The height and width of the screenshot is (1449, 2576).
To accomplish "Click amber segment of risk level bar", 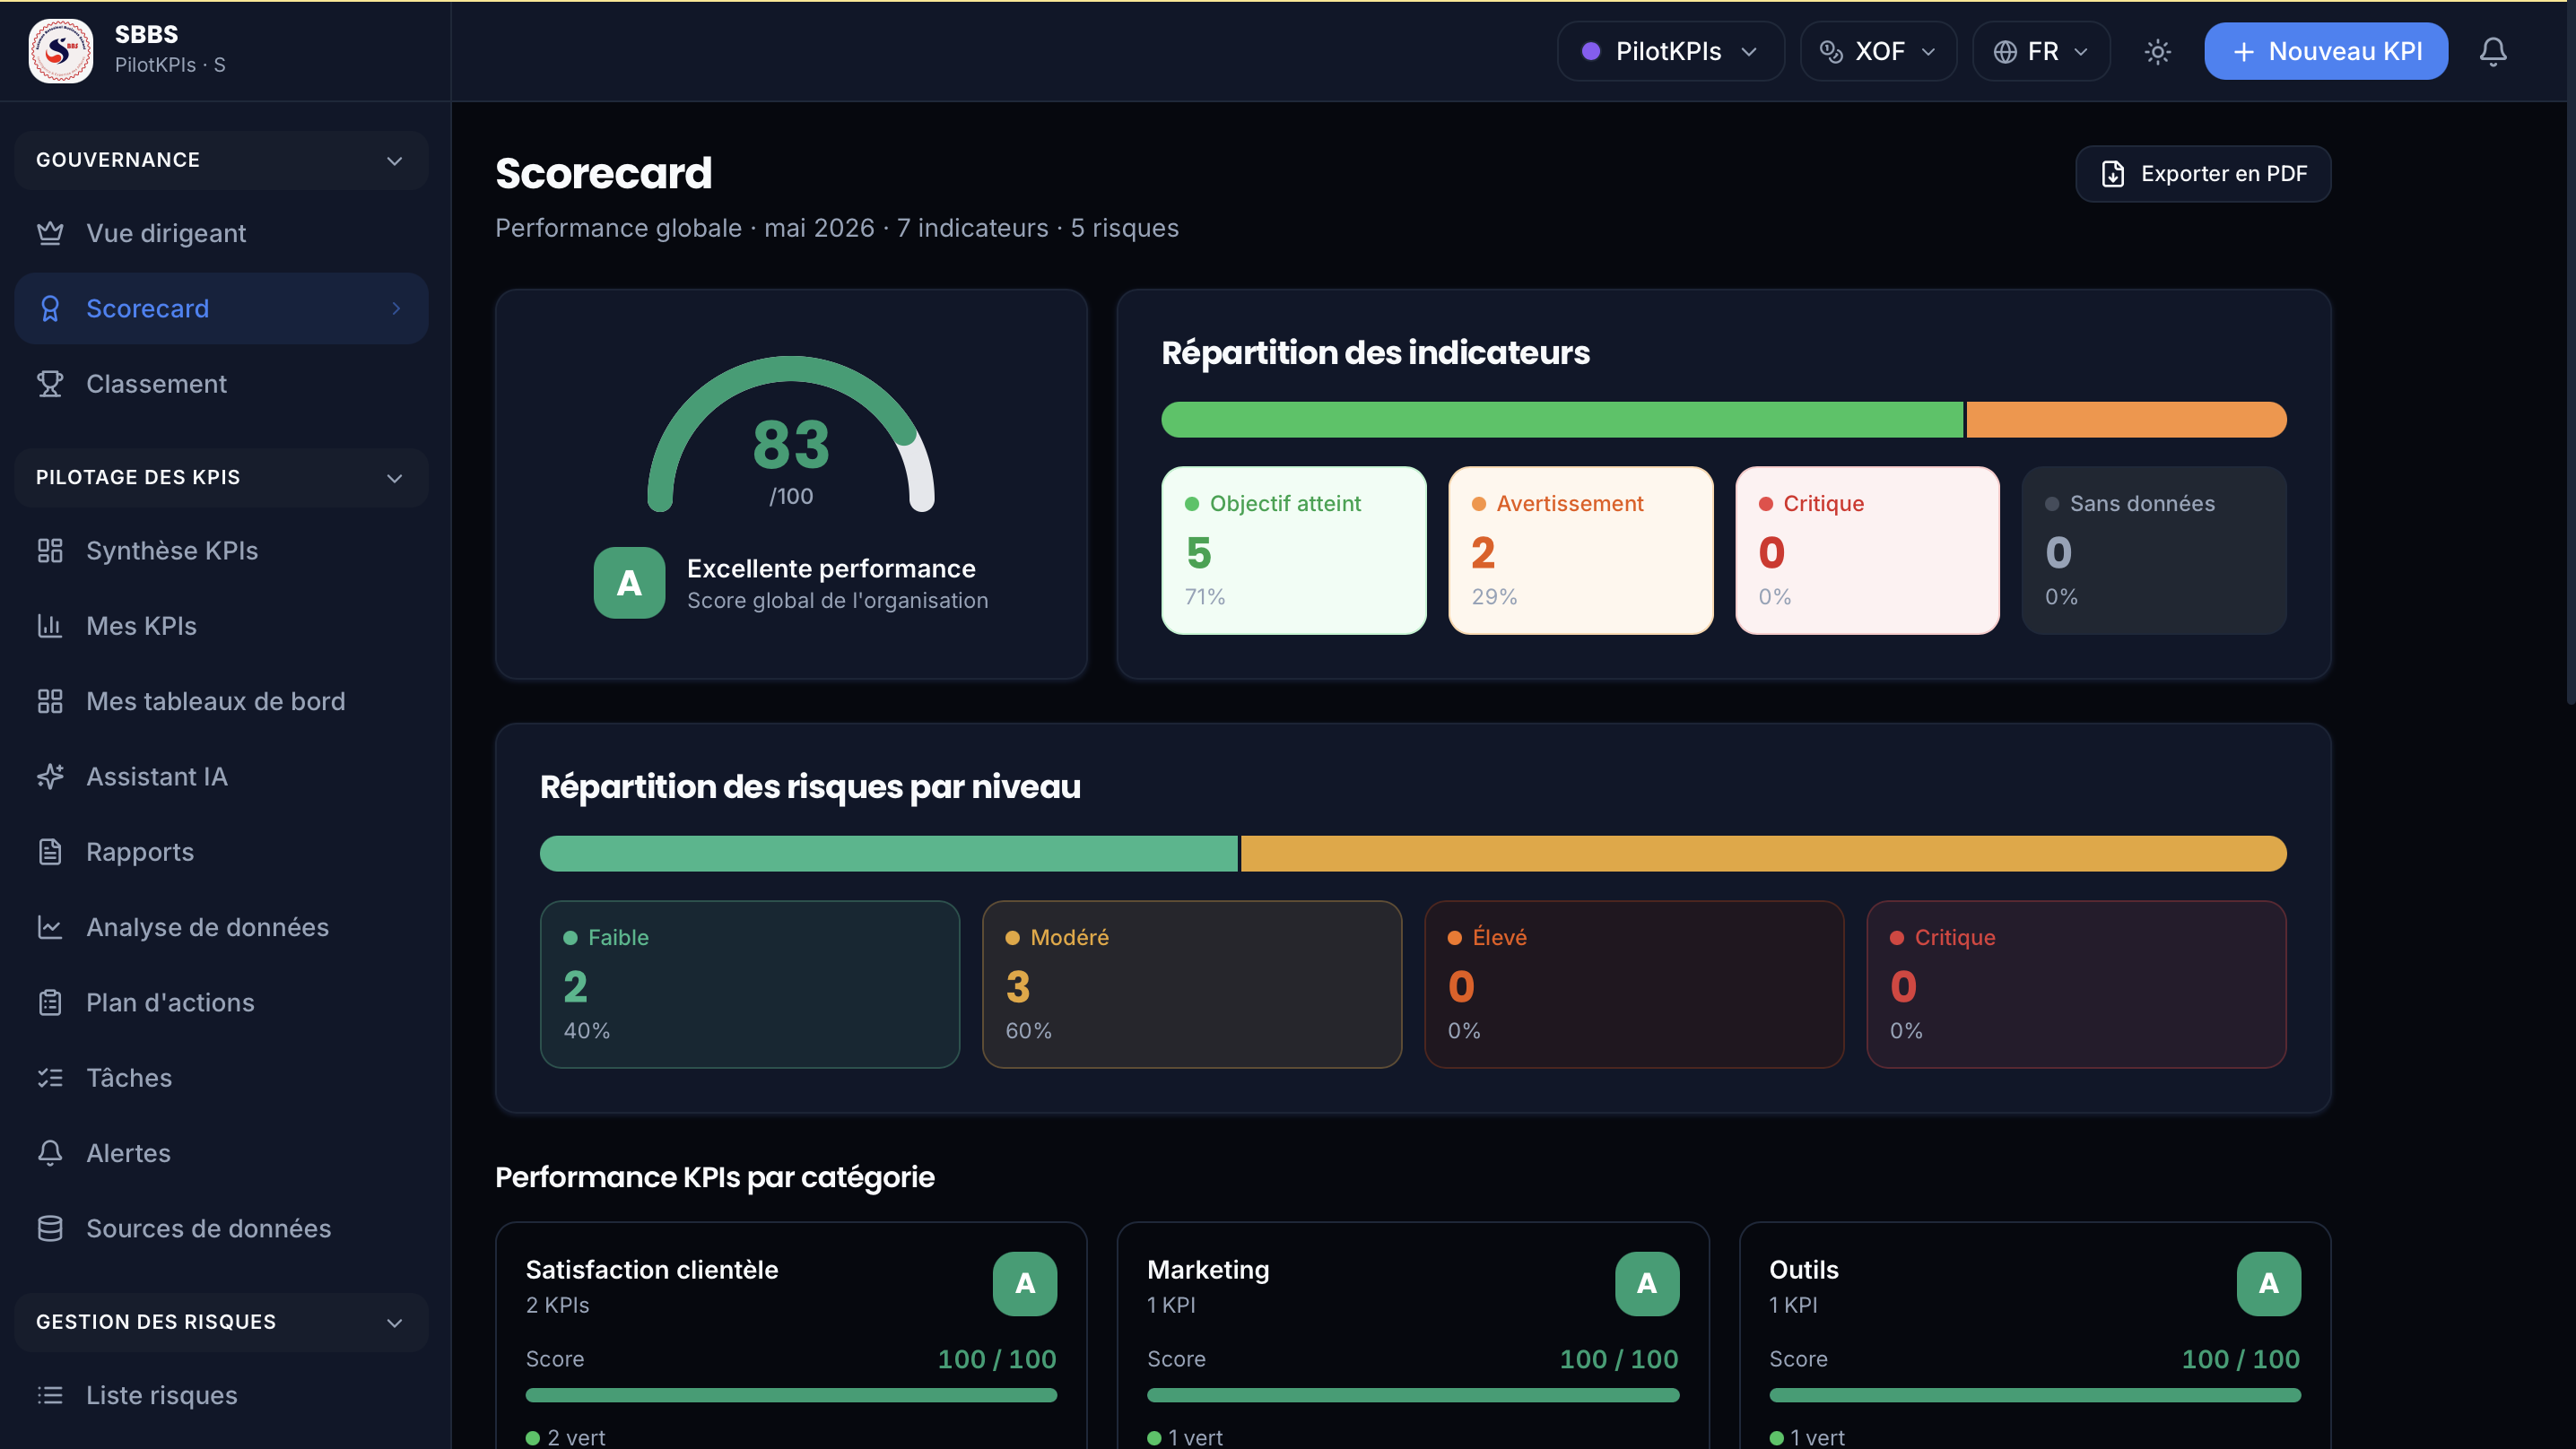I will pos(1764,854).
